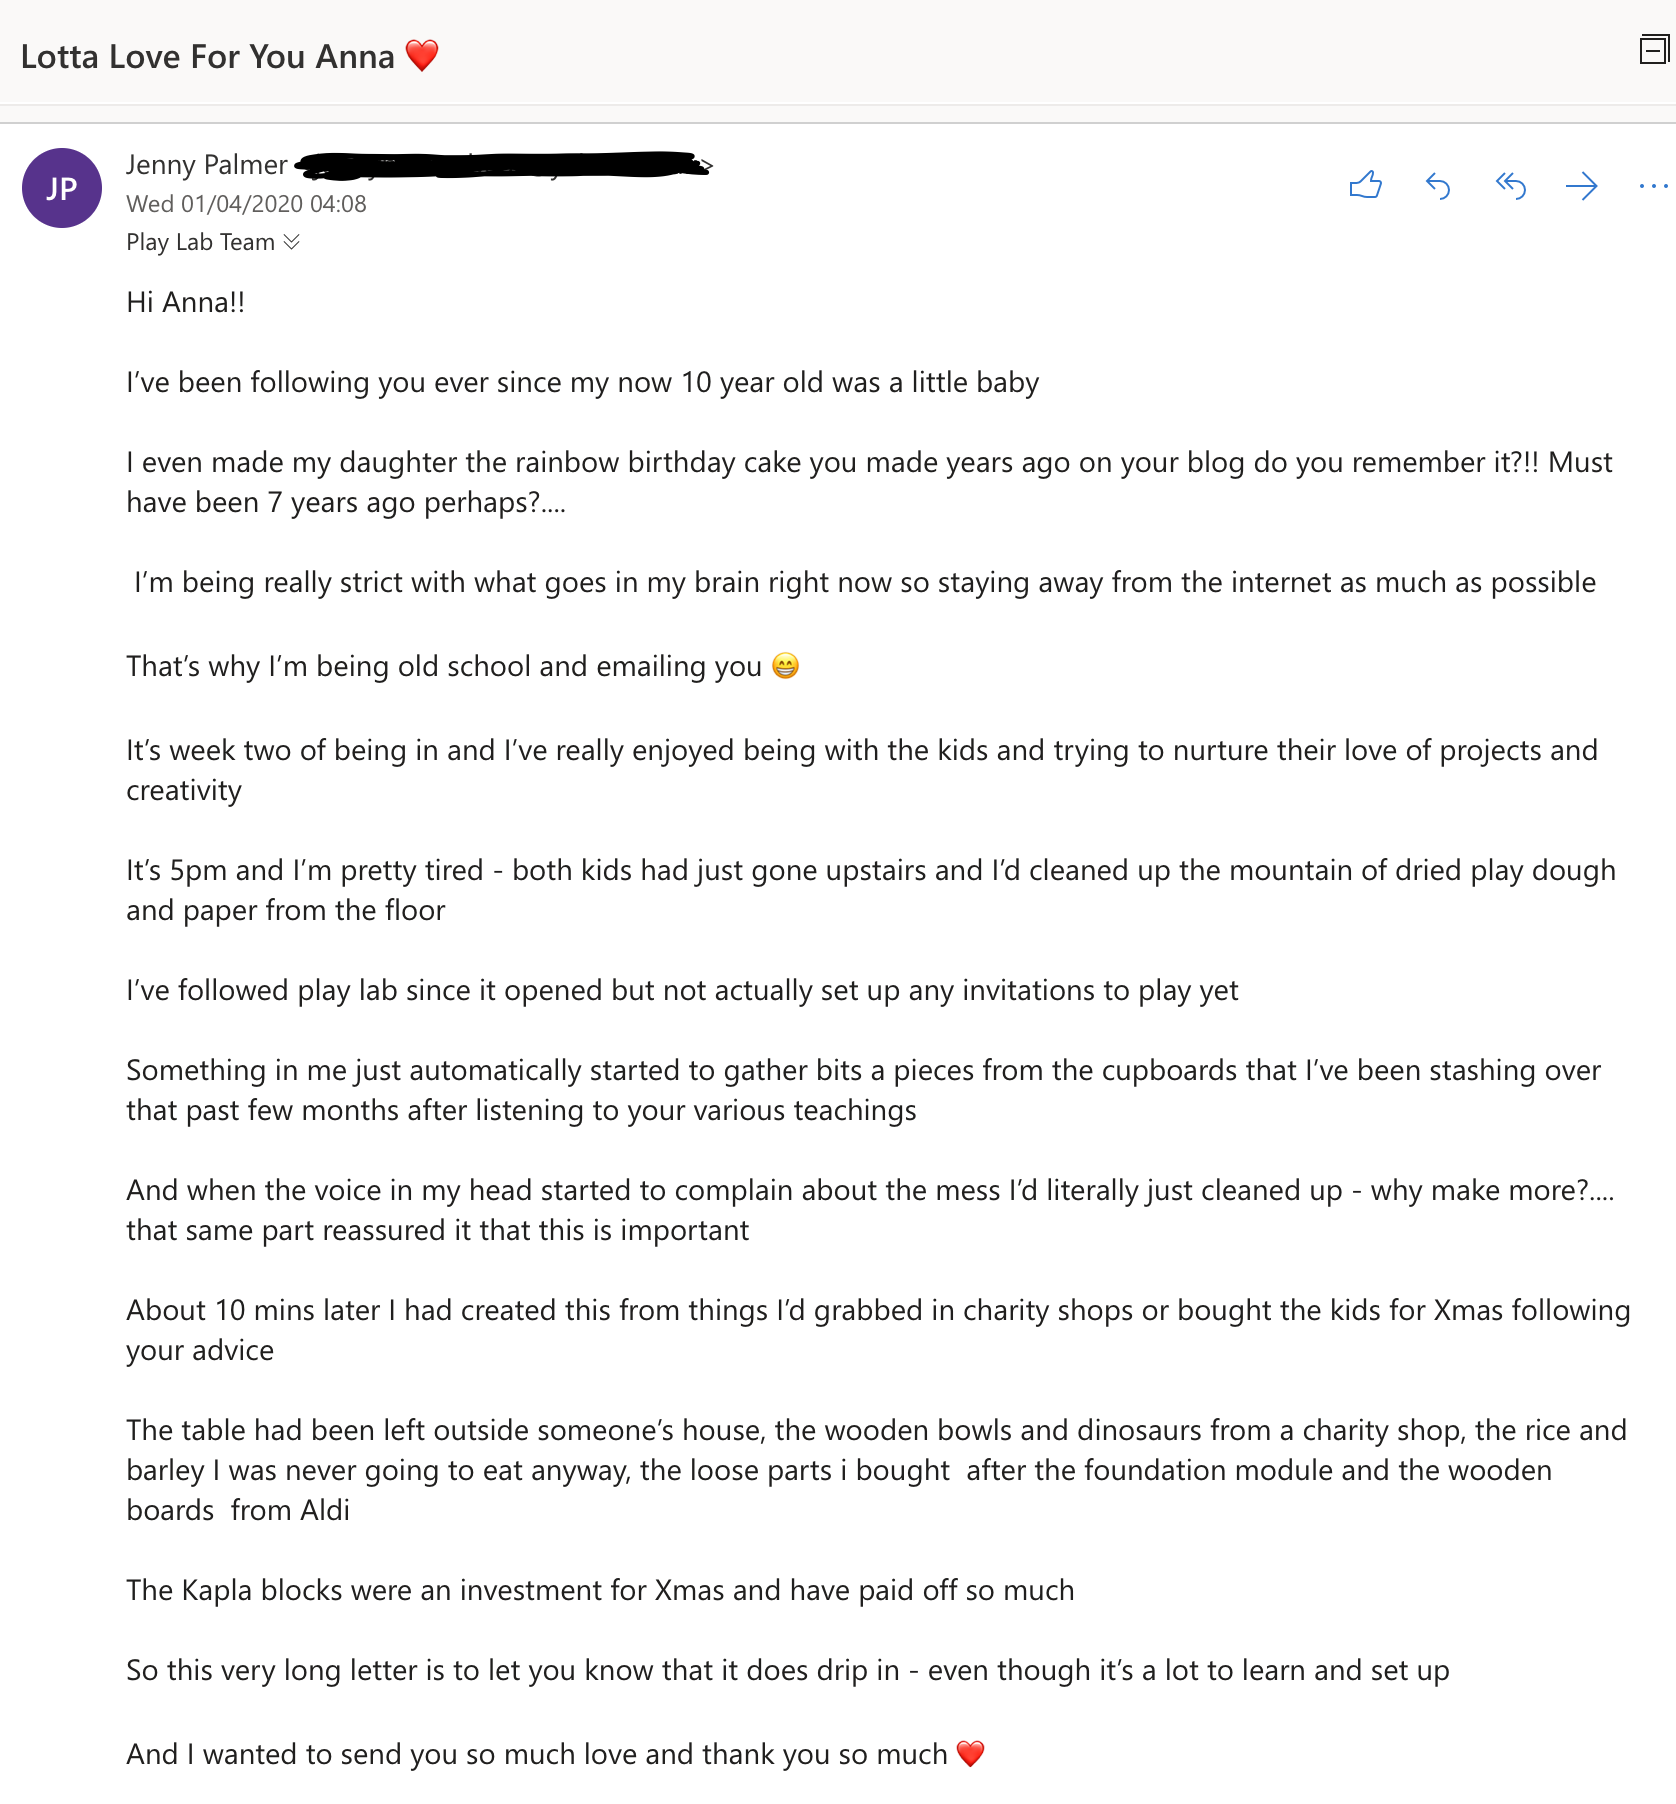Click the subject 'Lotta Love For You Anna'

coord(208,57)
